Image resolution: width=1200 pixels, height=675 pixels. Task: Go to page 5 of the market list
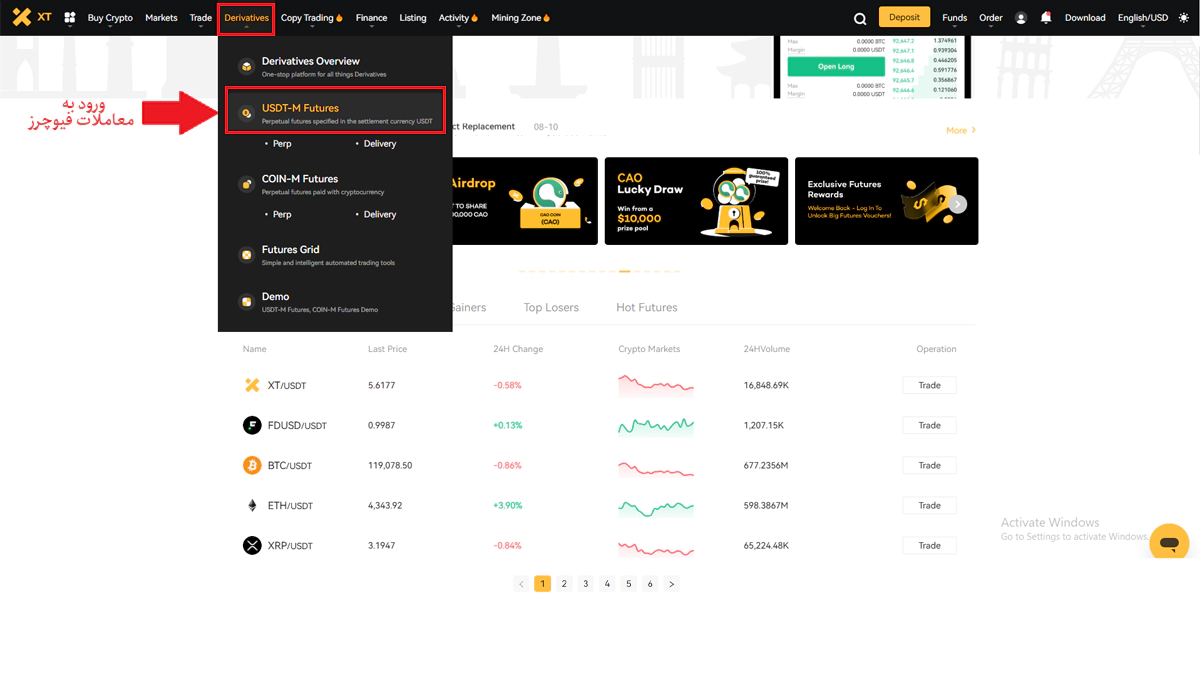click(x=629, y=584)
